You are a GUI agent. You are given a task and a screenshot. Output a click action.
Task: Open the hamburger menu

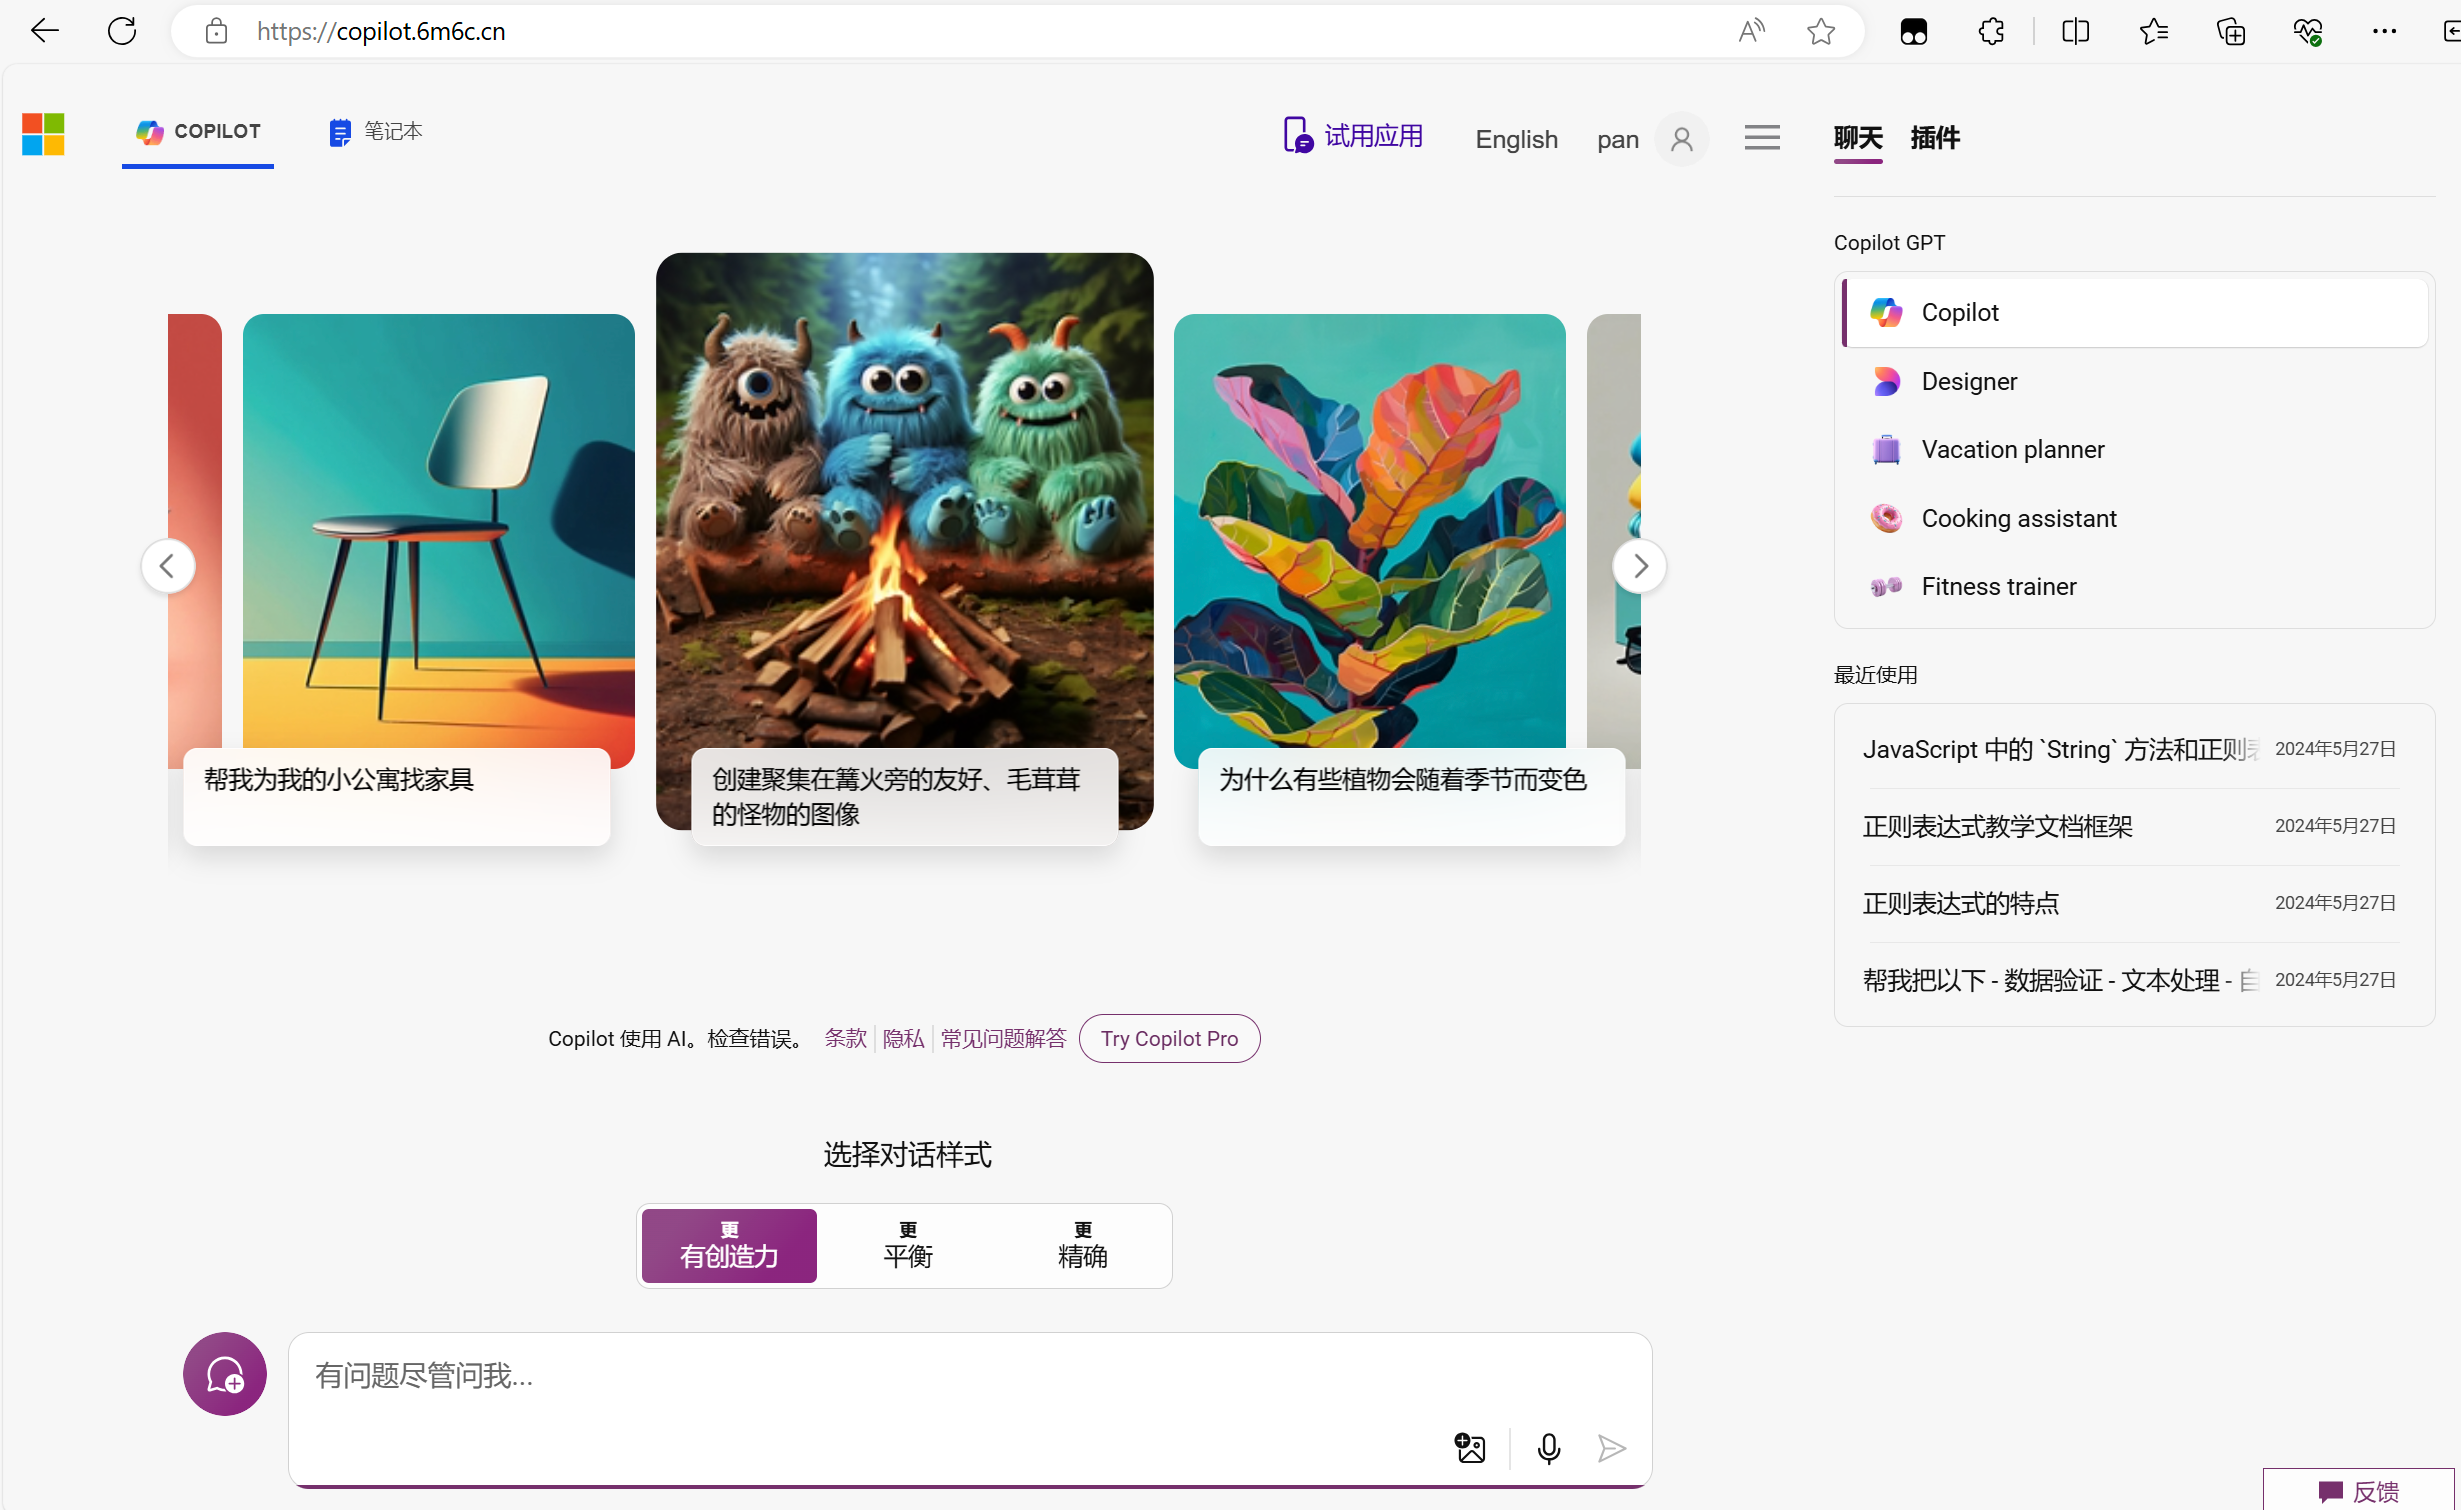[x=1762, y=138]
